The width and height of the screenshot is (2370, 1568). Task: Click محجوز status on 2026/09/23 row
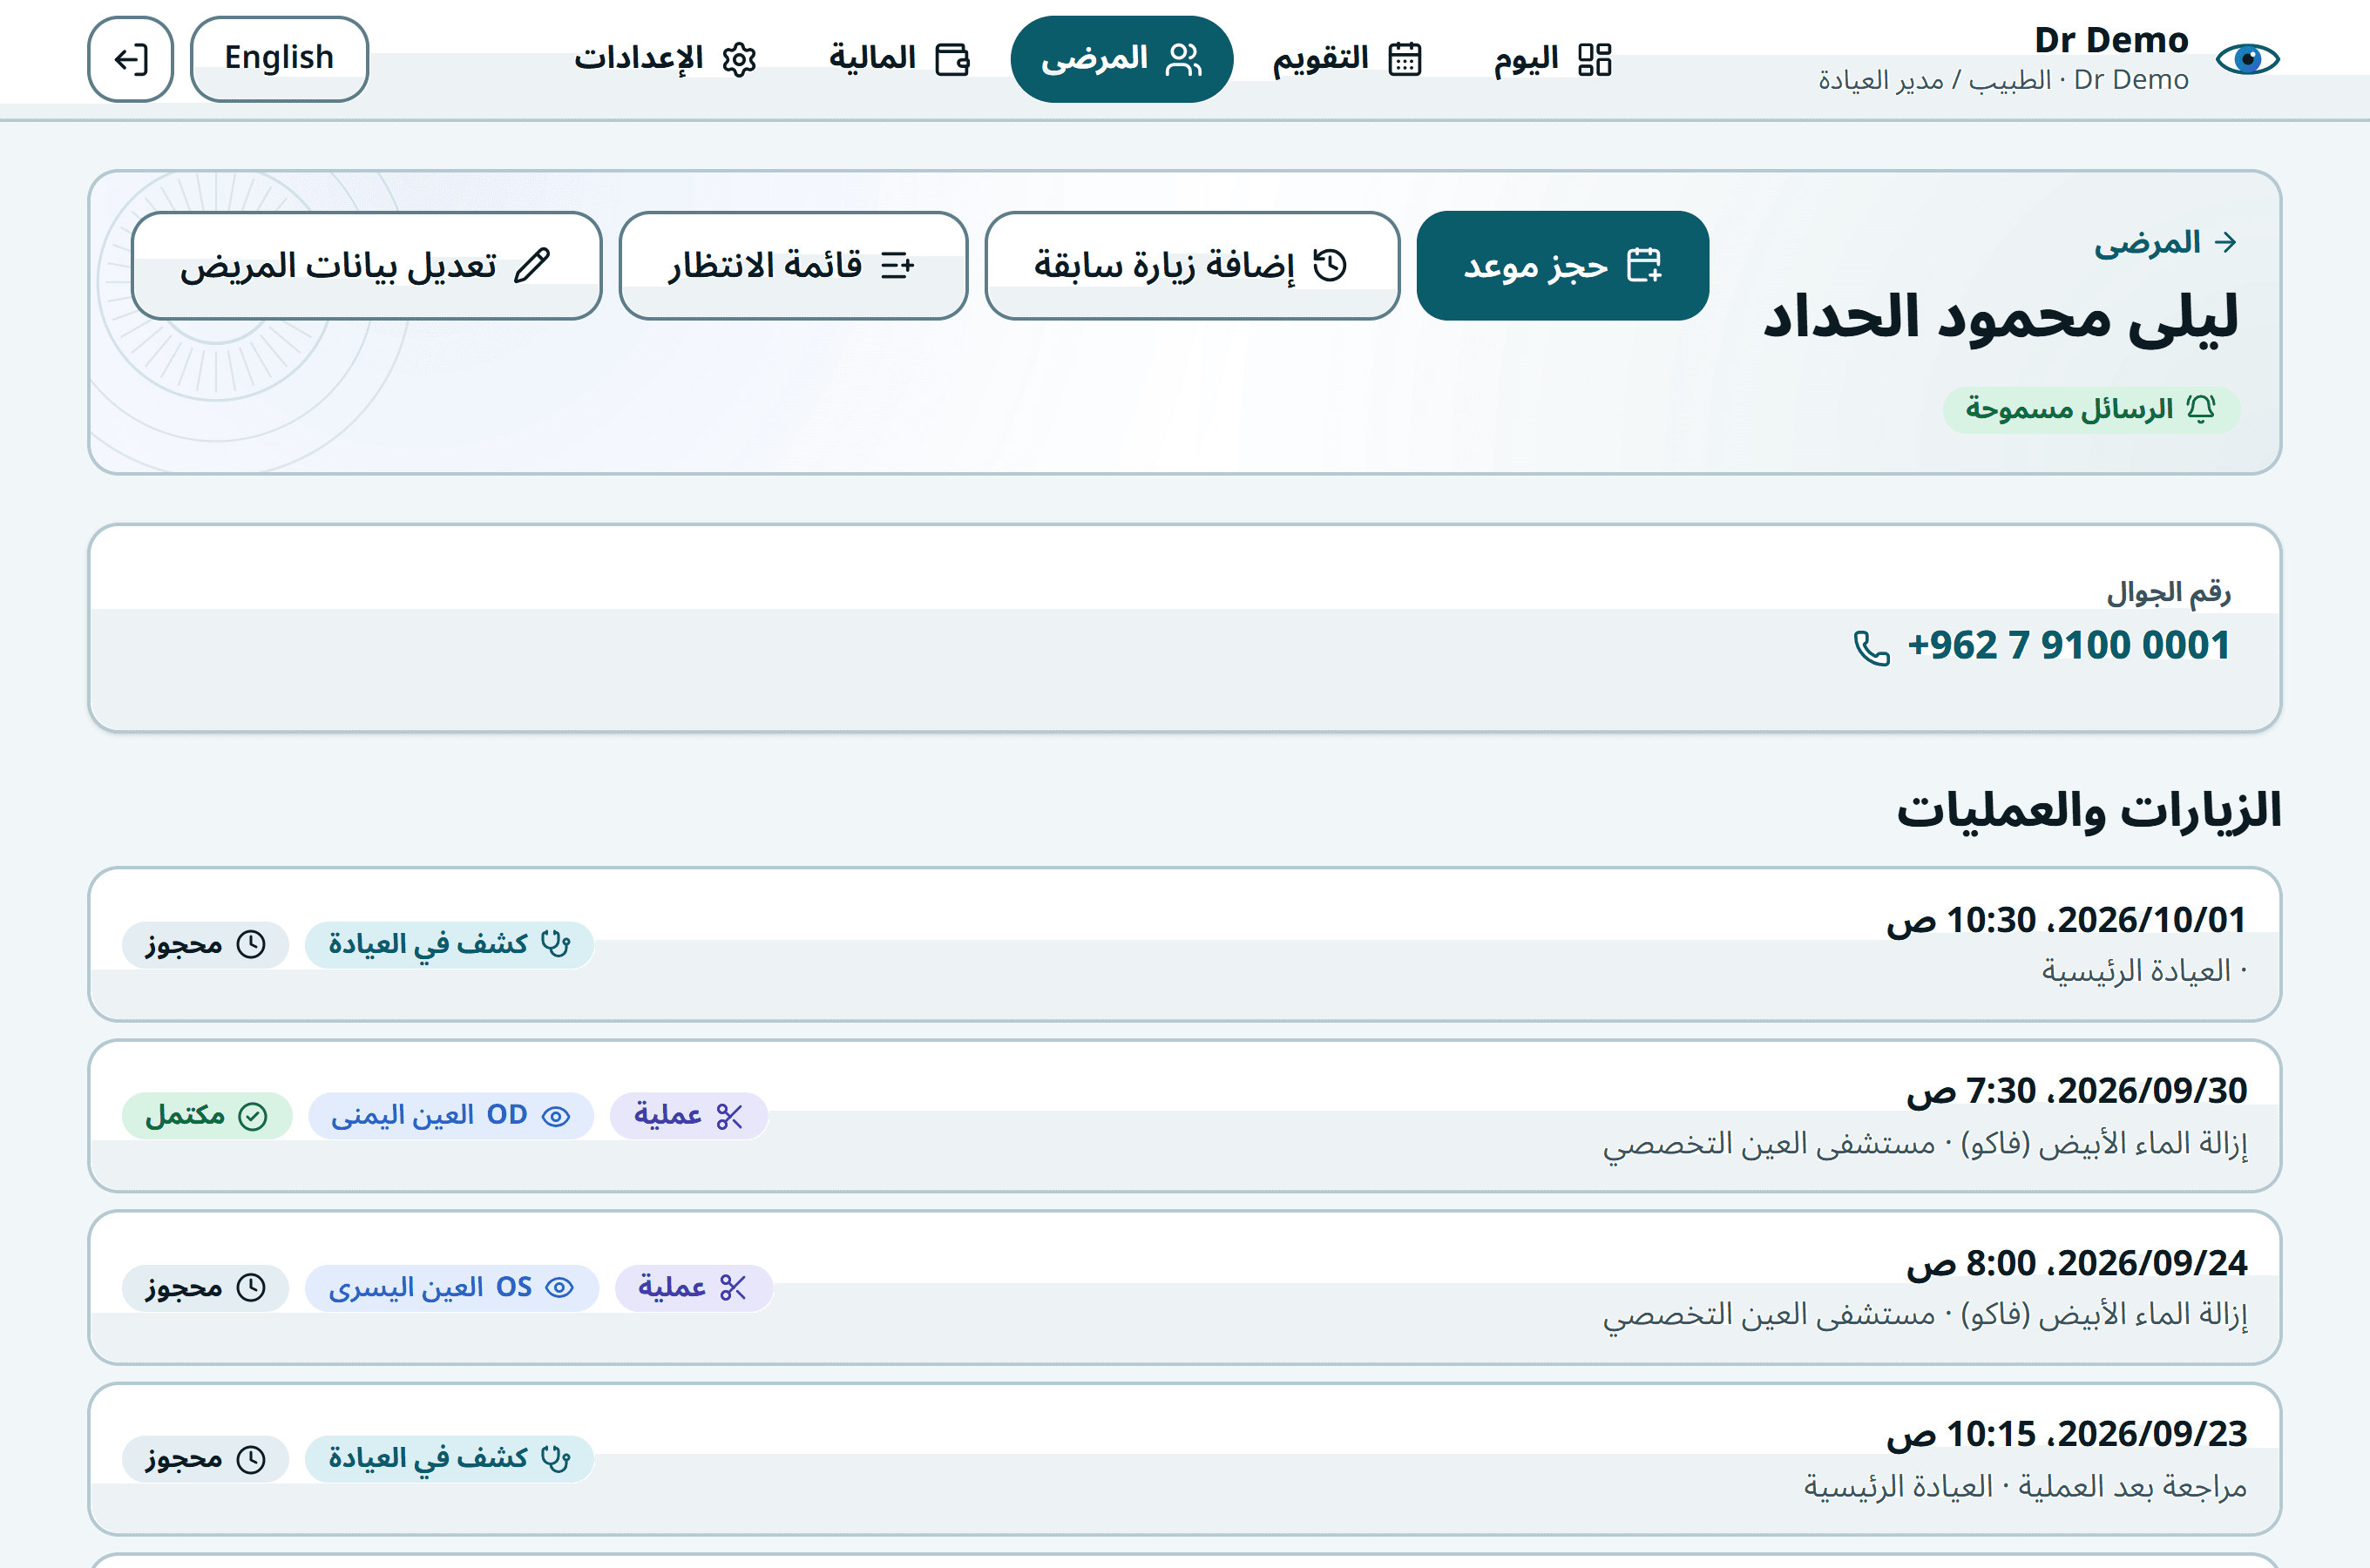tap(205, 1459)
